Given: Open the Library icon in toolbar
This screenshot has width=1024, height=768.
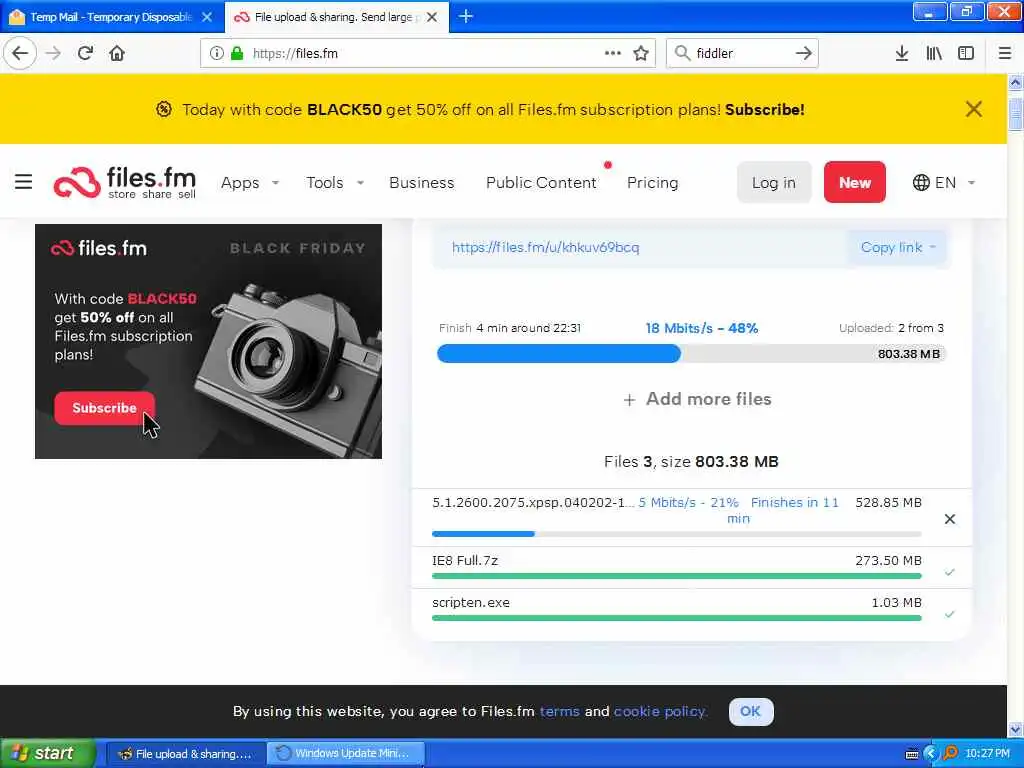Looking at the screenshot, I should (x=934, y=54).
